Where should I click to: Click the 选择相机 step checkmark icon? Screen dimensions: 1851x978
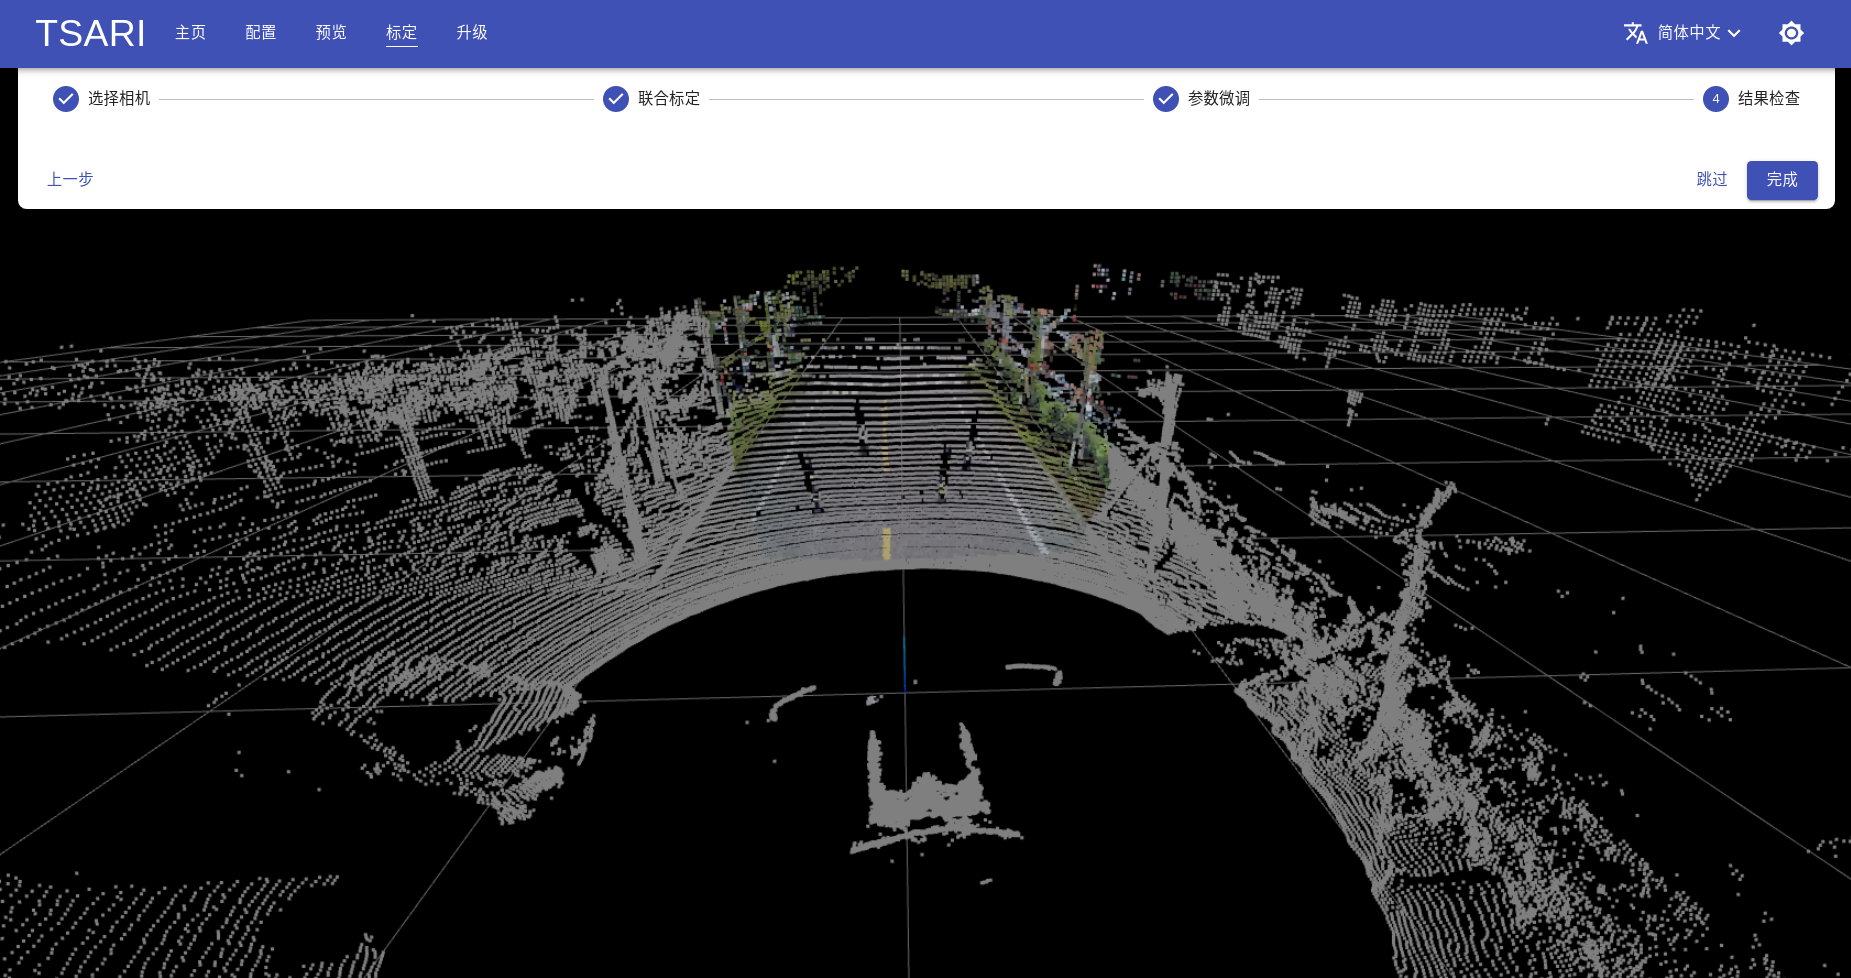66,99
